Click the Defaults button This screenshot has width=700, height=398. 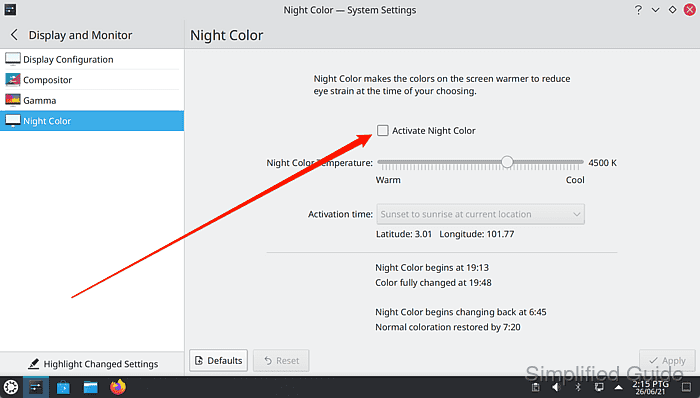click(219, 361)
